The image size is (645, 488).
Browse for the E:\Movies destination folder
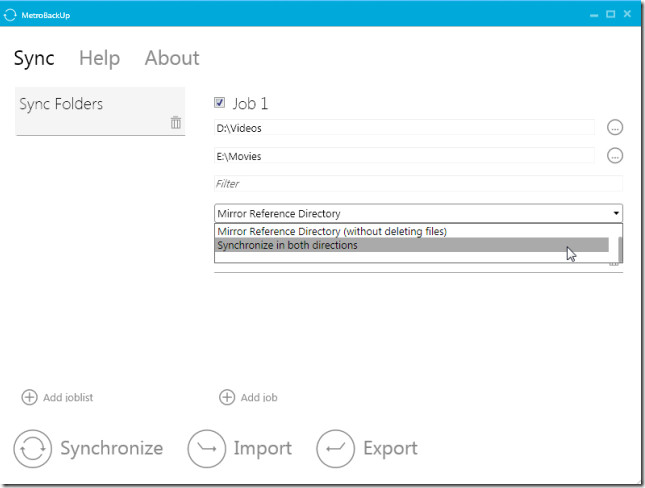(615, 155)
